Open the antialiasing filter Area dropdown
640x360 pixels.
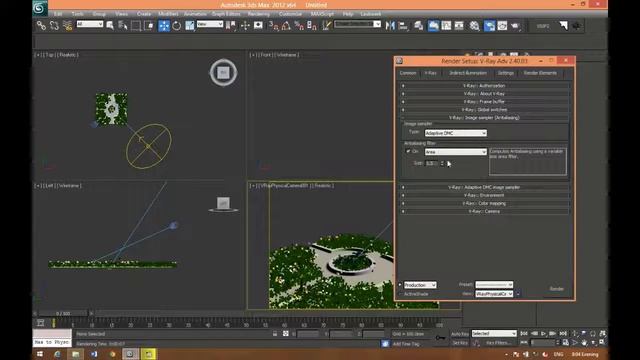coord(456,152)
